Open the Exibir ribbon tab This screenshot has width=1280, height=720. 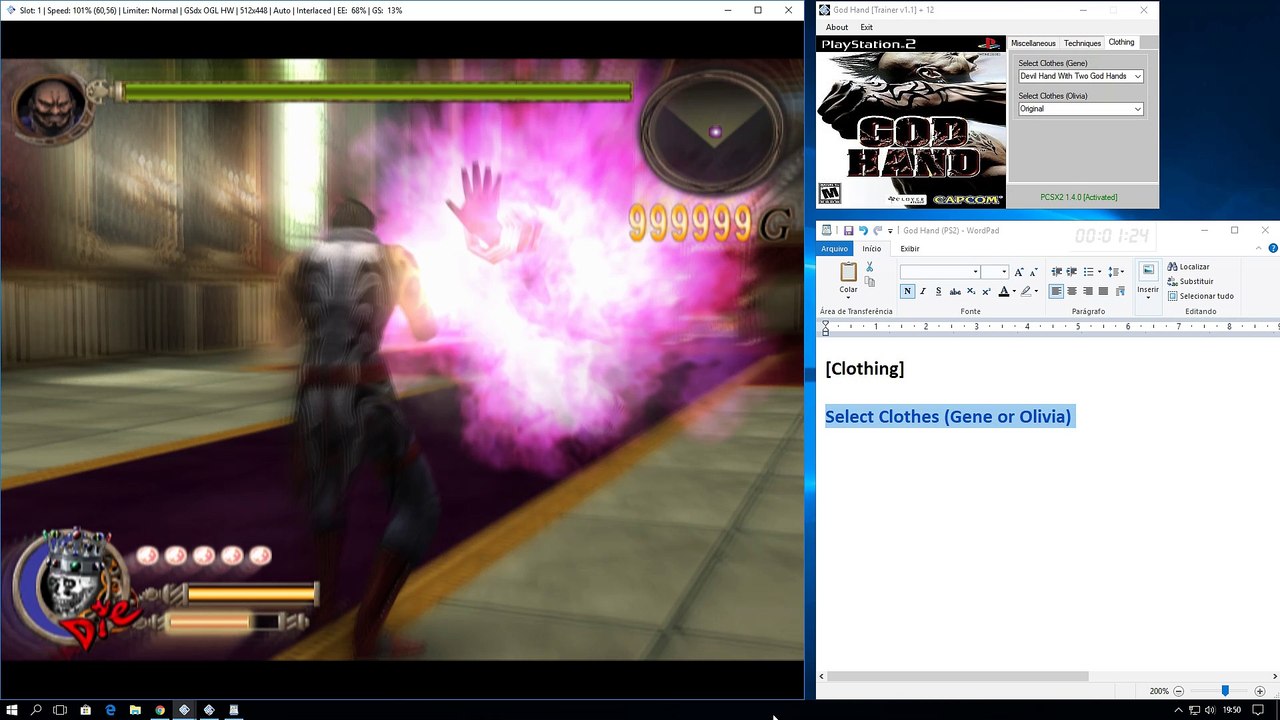(x=910, y=249)
